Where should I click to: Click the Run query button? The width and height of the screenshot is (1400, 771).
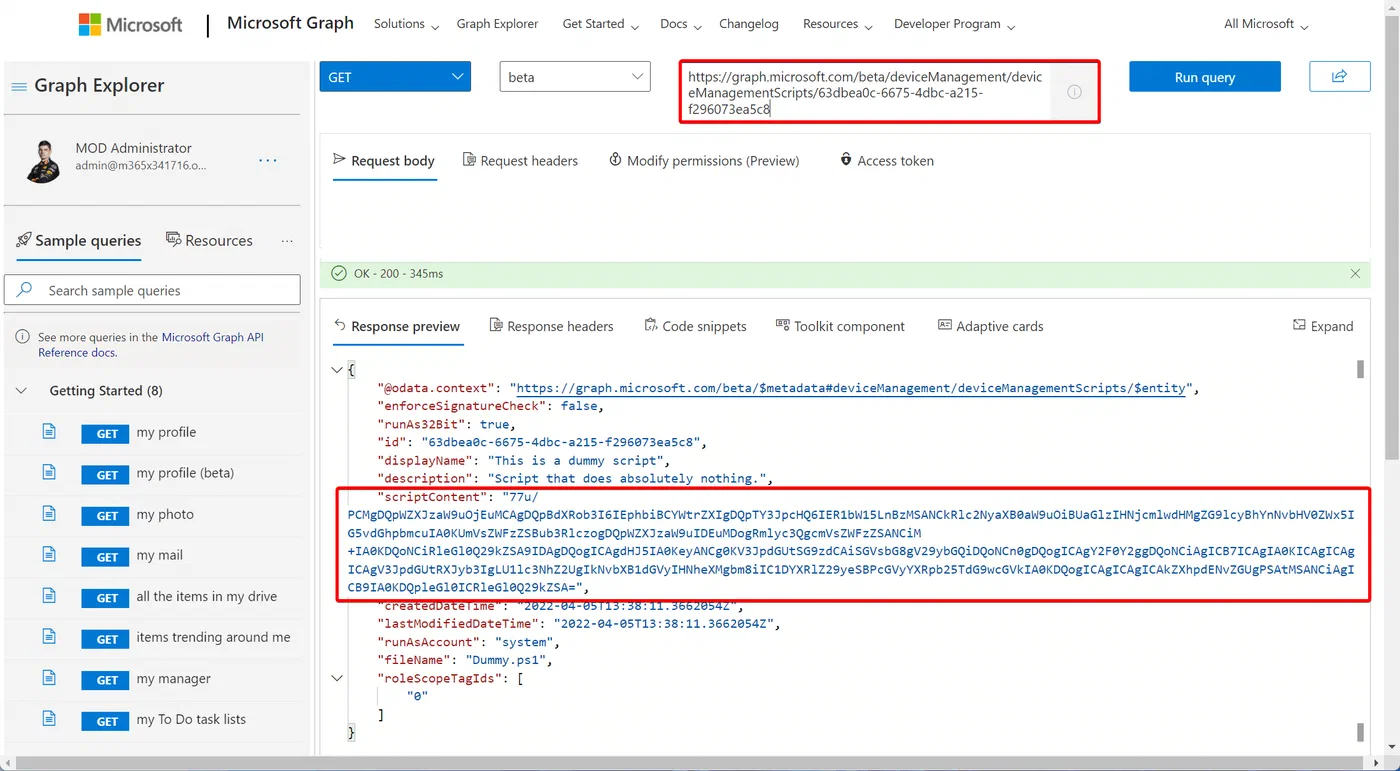pos(1205,77)
